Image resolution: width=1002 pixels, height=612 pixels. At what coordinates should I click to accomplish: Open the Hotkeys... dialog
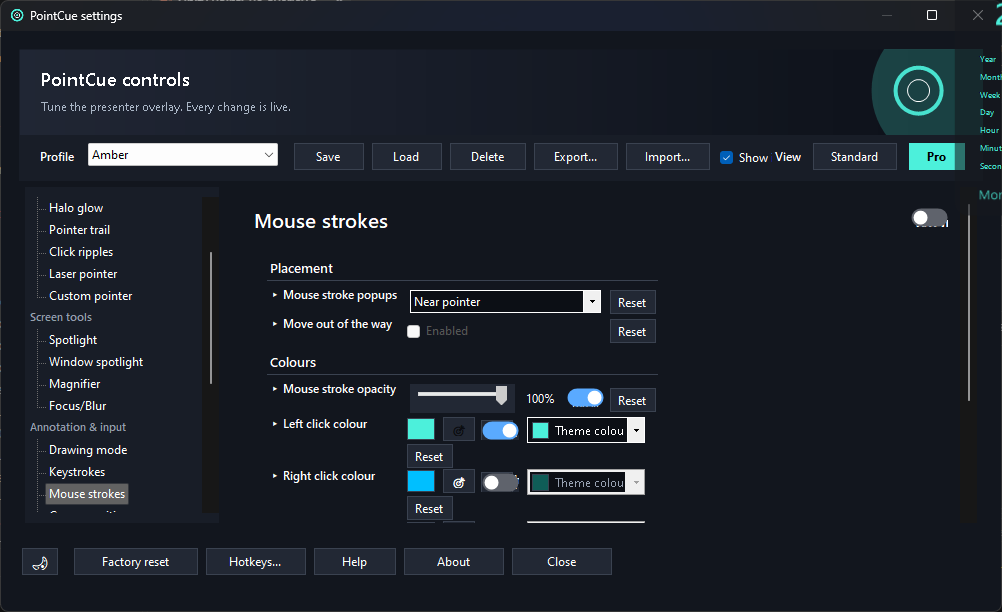coord(256,562)
